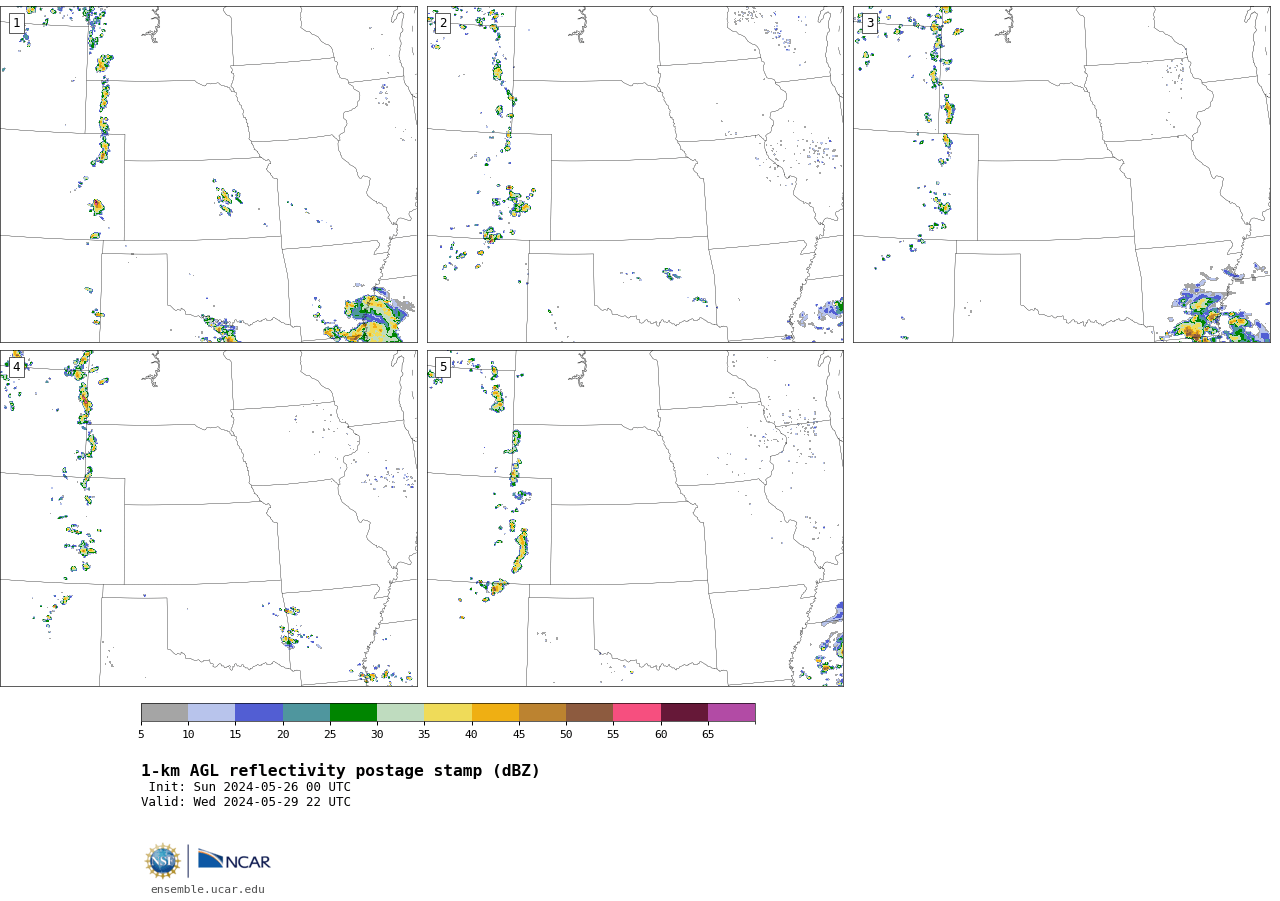
Task: Select the tan 45-50 dBZ swatch
Action: [543, 713]
